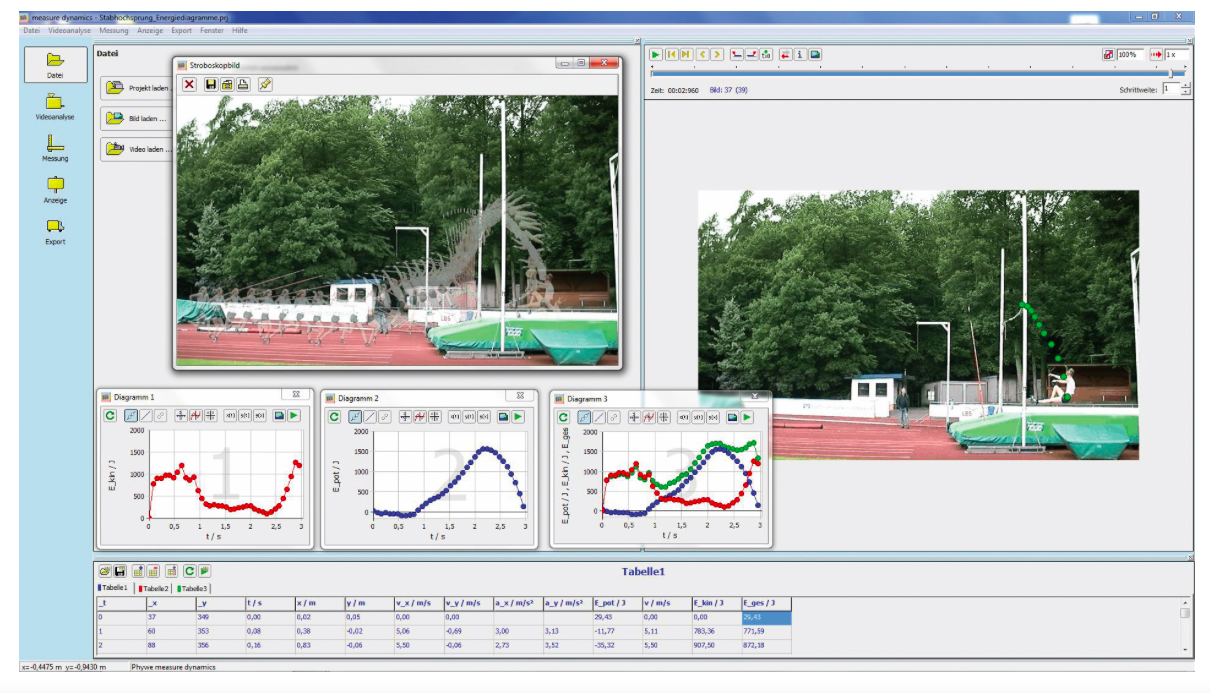This screenshot has width=1210, height=693.
Task: Click the red arrow playback speed icon
Action: pyautogui.click(x=1155, y=55)
